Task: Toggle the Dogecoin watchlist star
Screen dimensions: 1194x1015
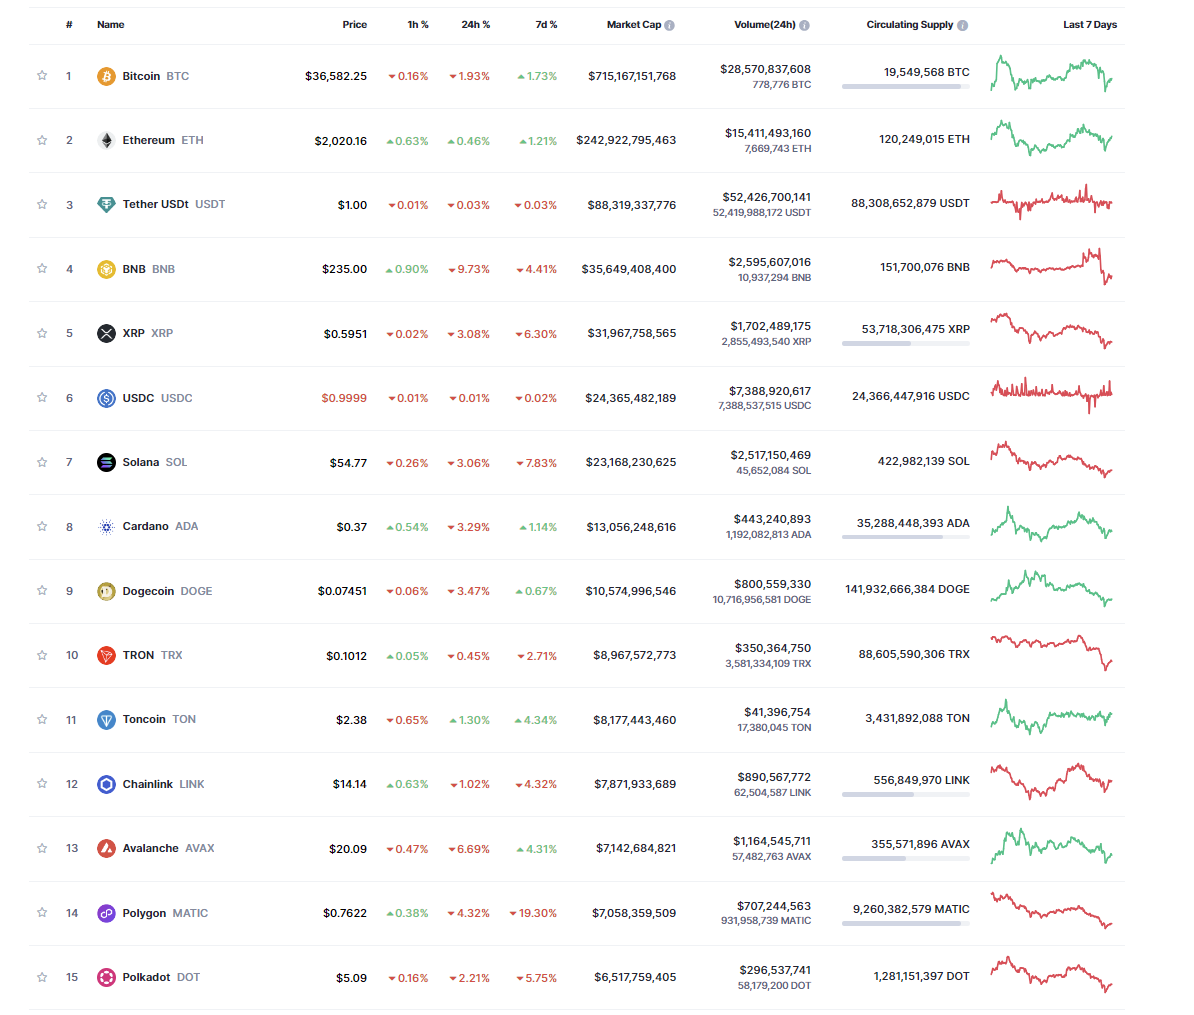Action: 42,590
